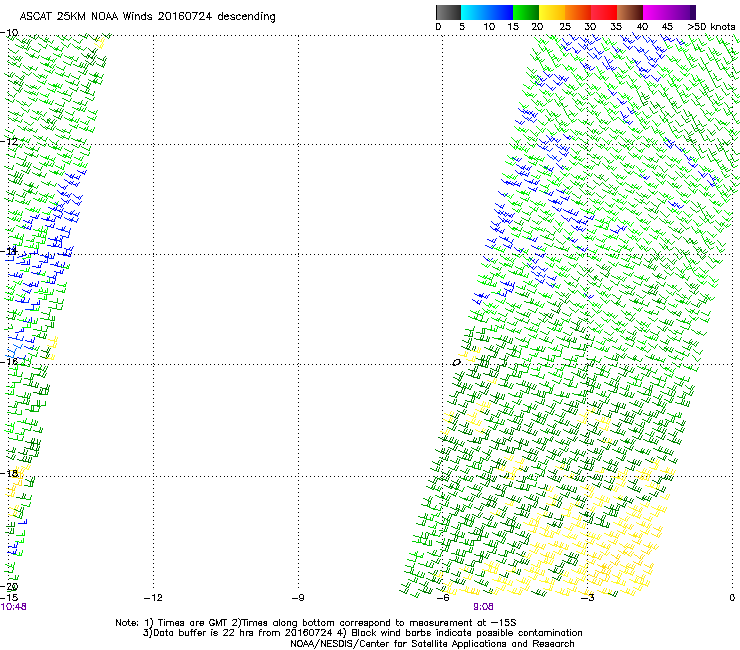This screenshot has height=650, width=740.
Task: Click the purple '9:08' swath time label
Action: 483,607
